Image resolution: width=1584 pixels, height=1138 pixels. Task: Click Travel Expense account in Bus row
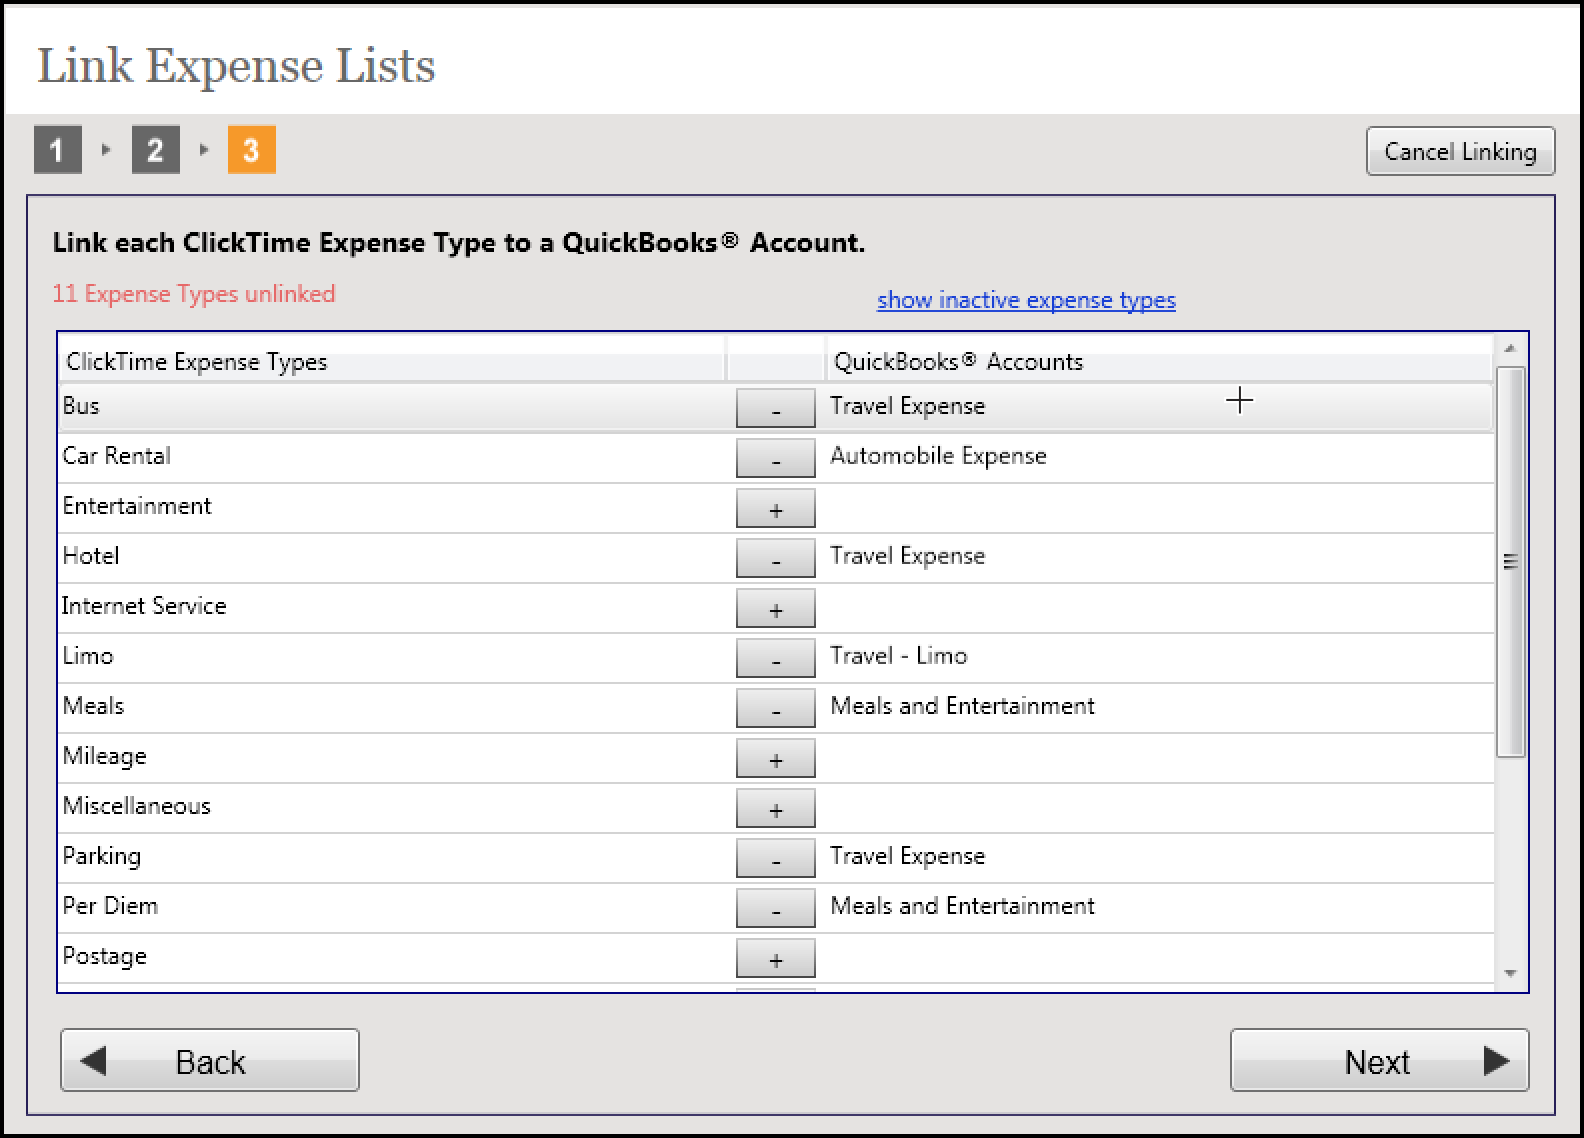[x=907, y=406]
